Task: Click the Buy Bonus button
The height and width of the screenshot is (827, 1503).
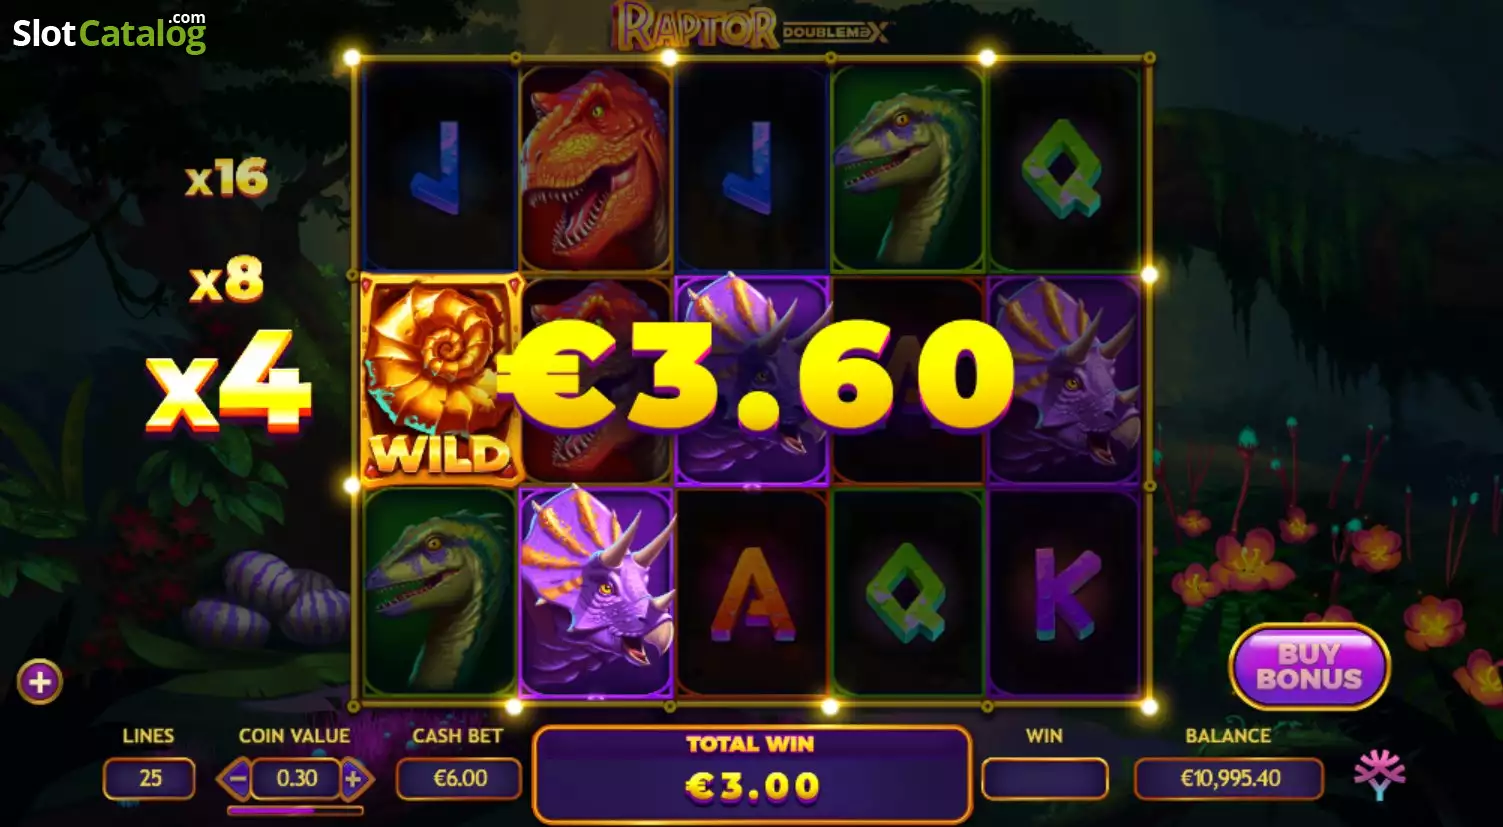Action: click(1309, 667)
